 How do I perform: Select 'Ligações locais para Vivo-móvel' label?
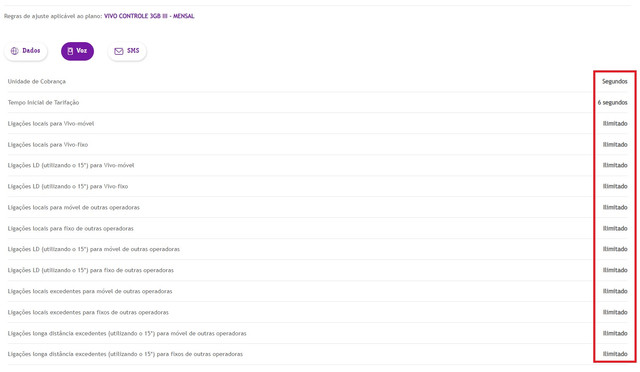point(51,124)
